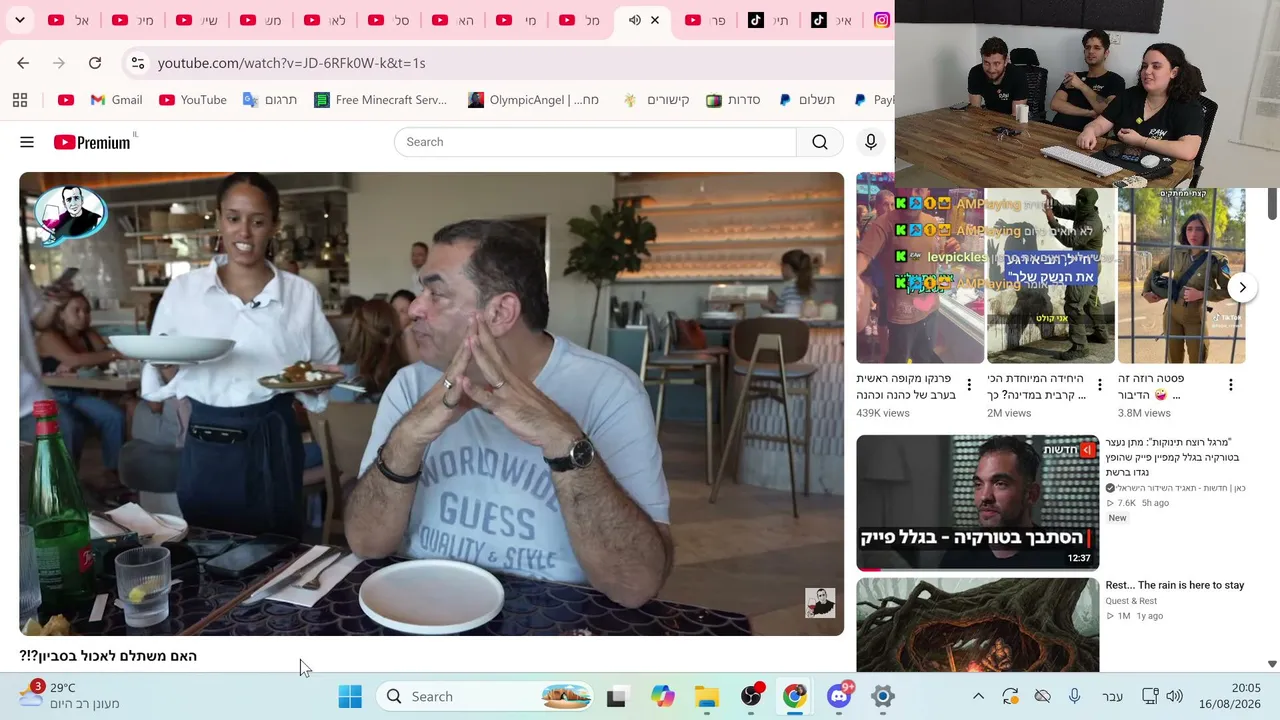Open the תשלום PayPal bookmark
1280x720 pixels.
(x=806, y=100)
